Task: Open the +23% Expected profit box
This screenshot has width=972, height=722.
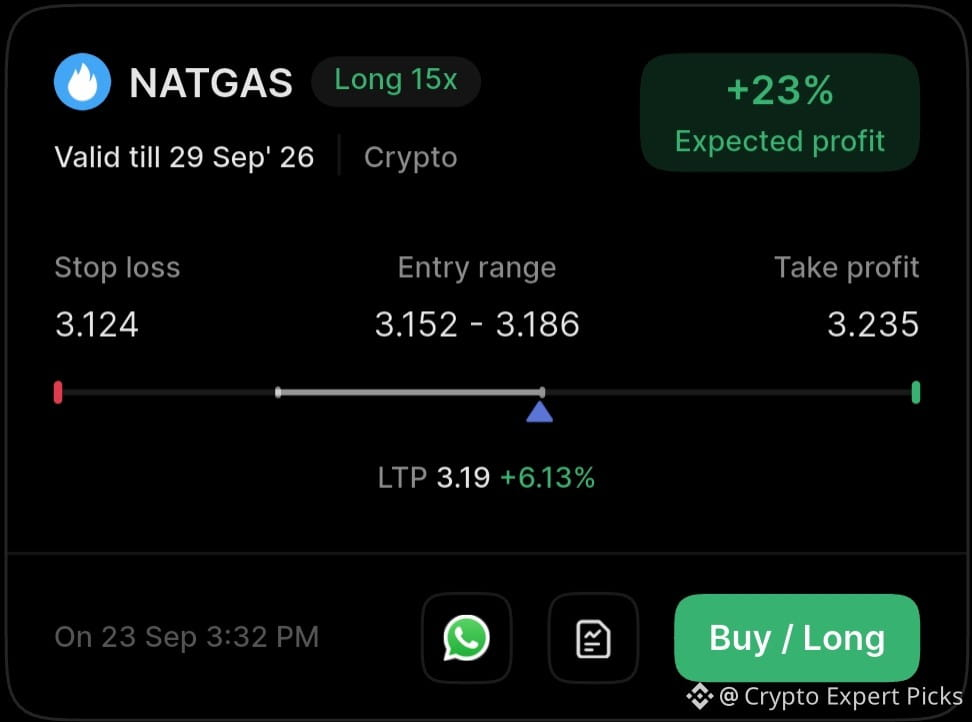Action: 780,112
